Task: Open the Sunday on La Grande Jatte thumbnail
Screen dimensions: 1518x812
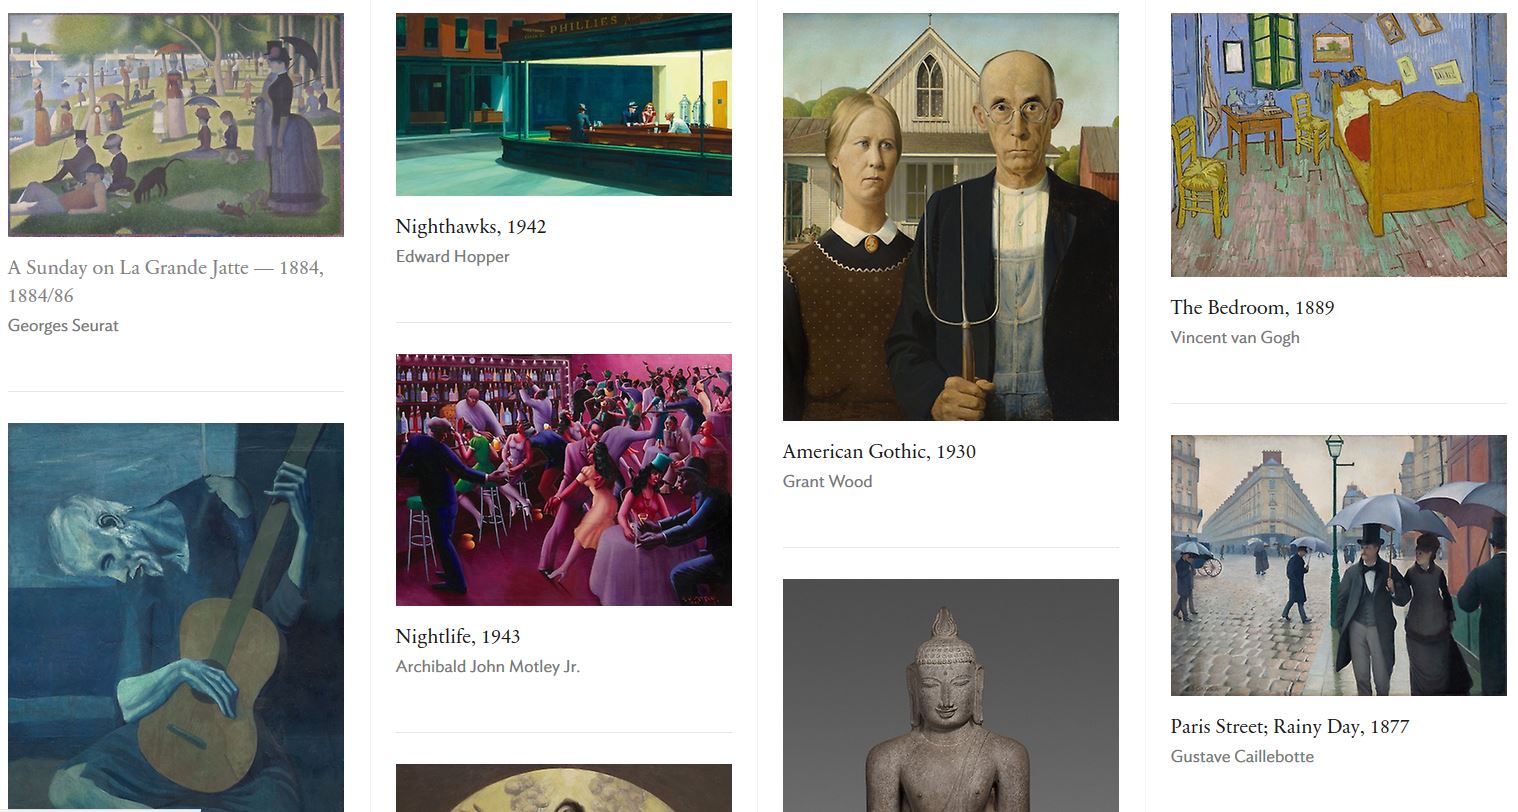Action: (x=176, y=125)
